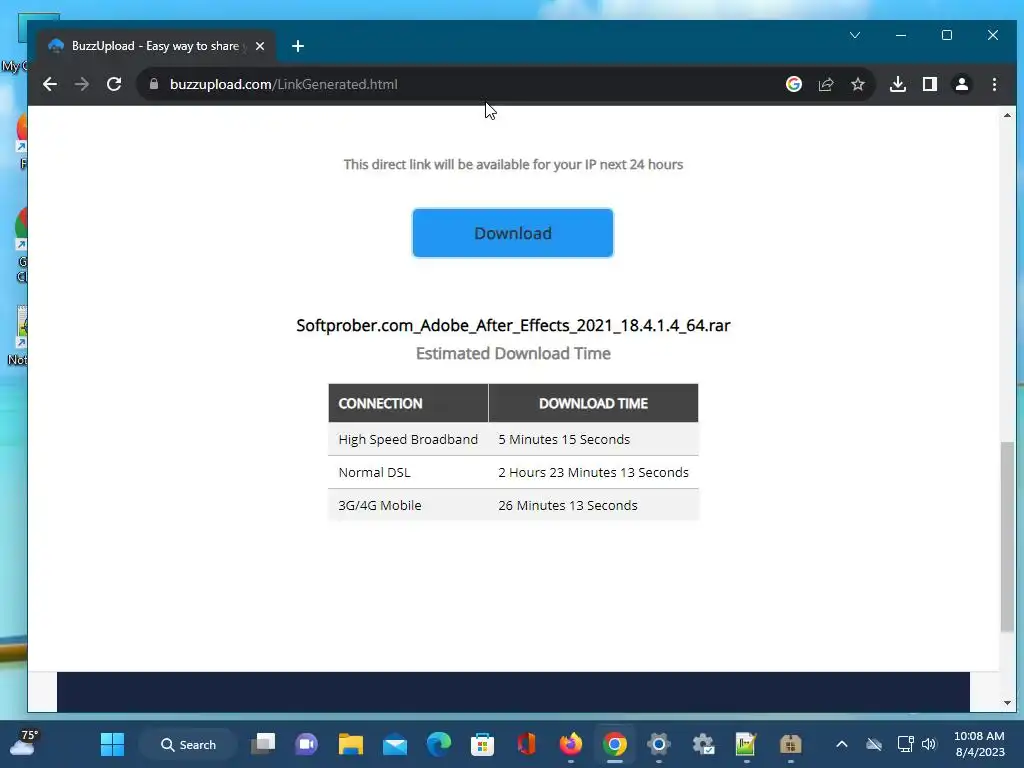Toggle Chrome side panel

[929, 84]
